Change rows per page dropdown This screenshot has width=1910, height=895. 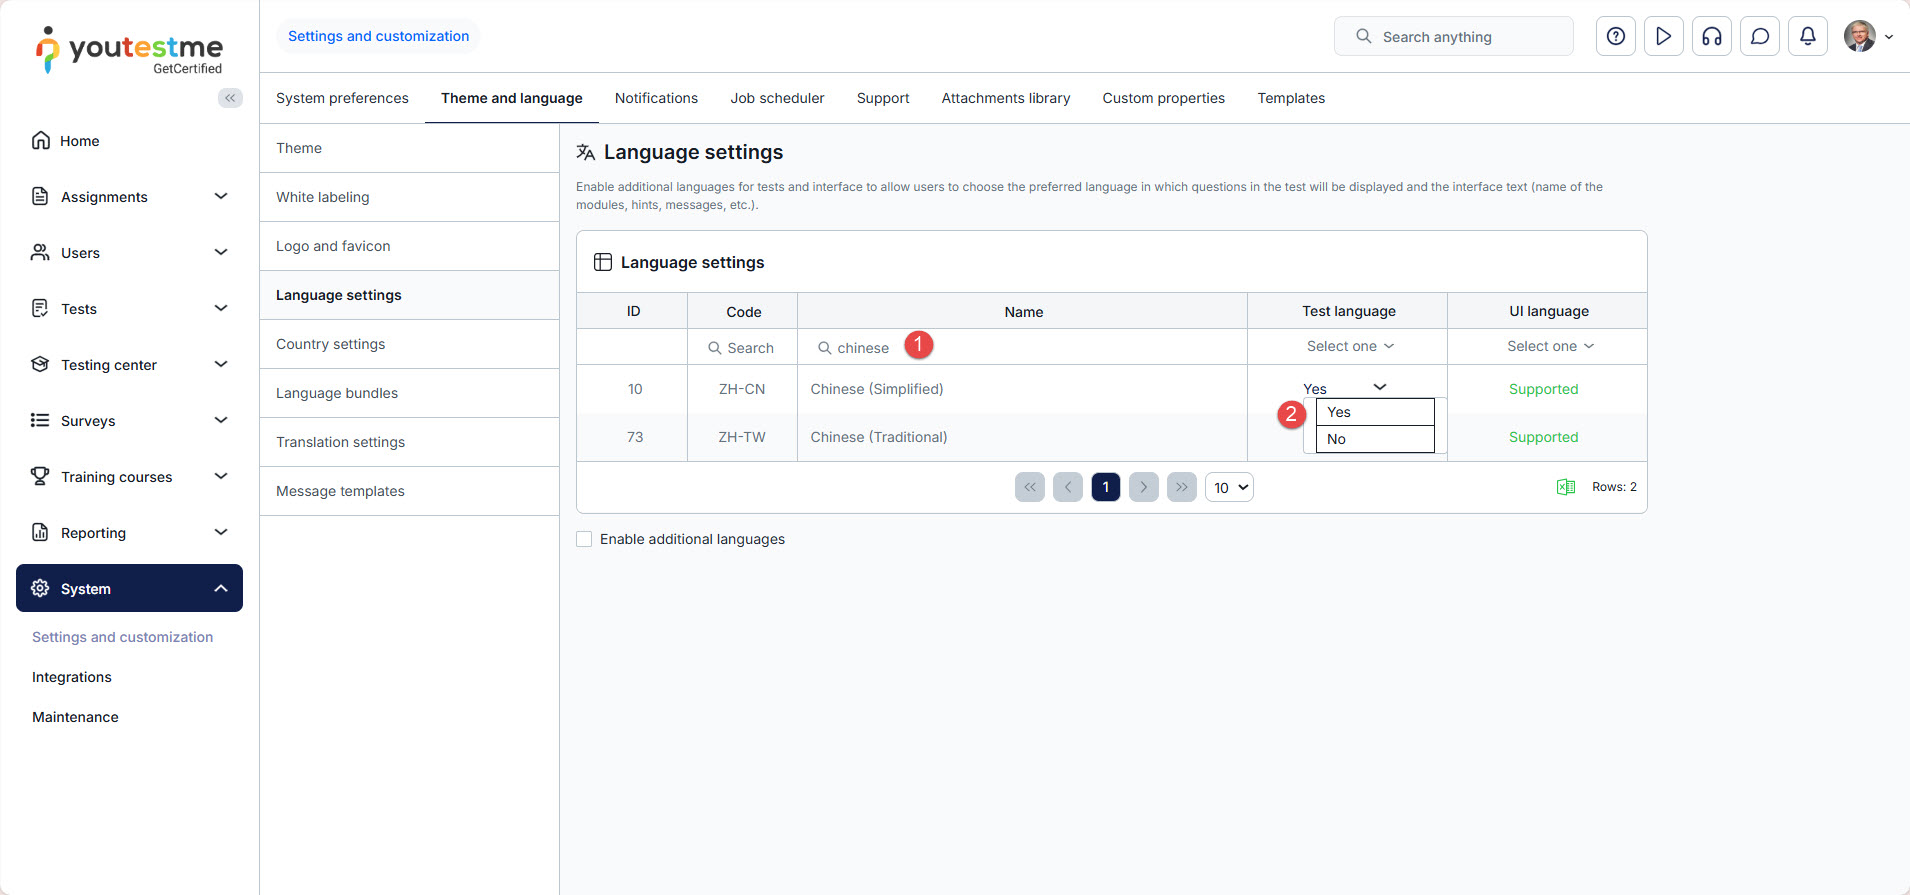click(1229, 487)
